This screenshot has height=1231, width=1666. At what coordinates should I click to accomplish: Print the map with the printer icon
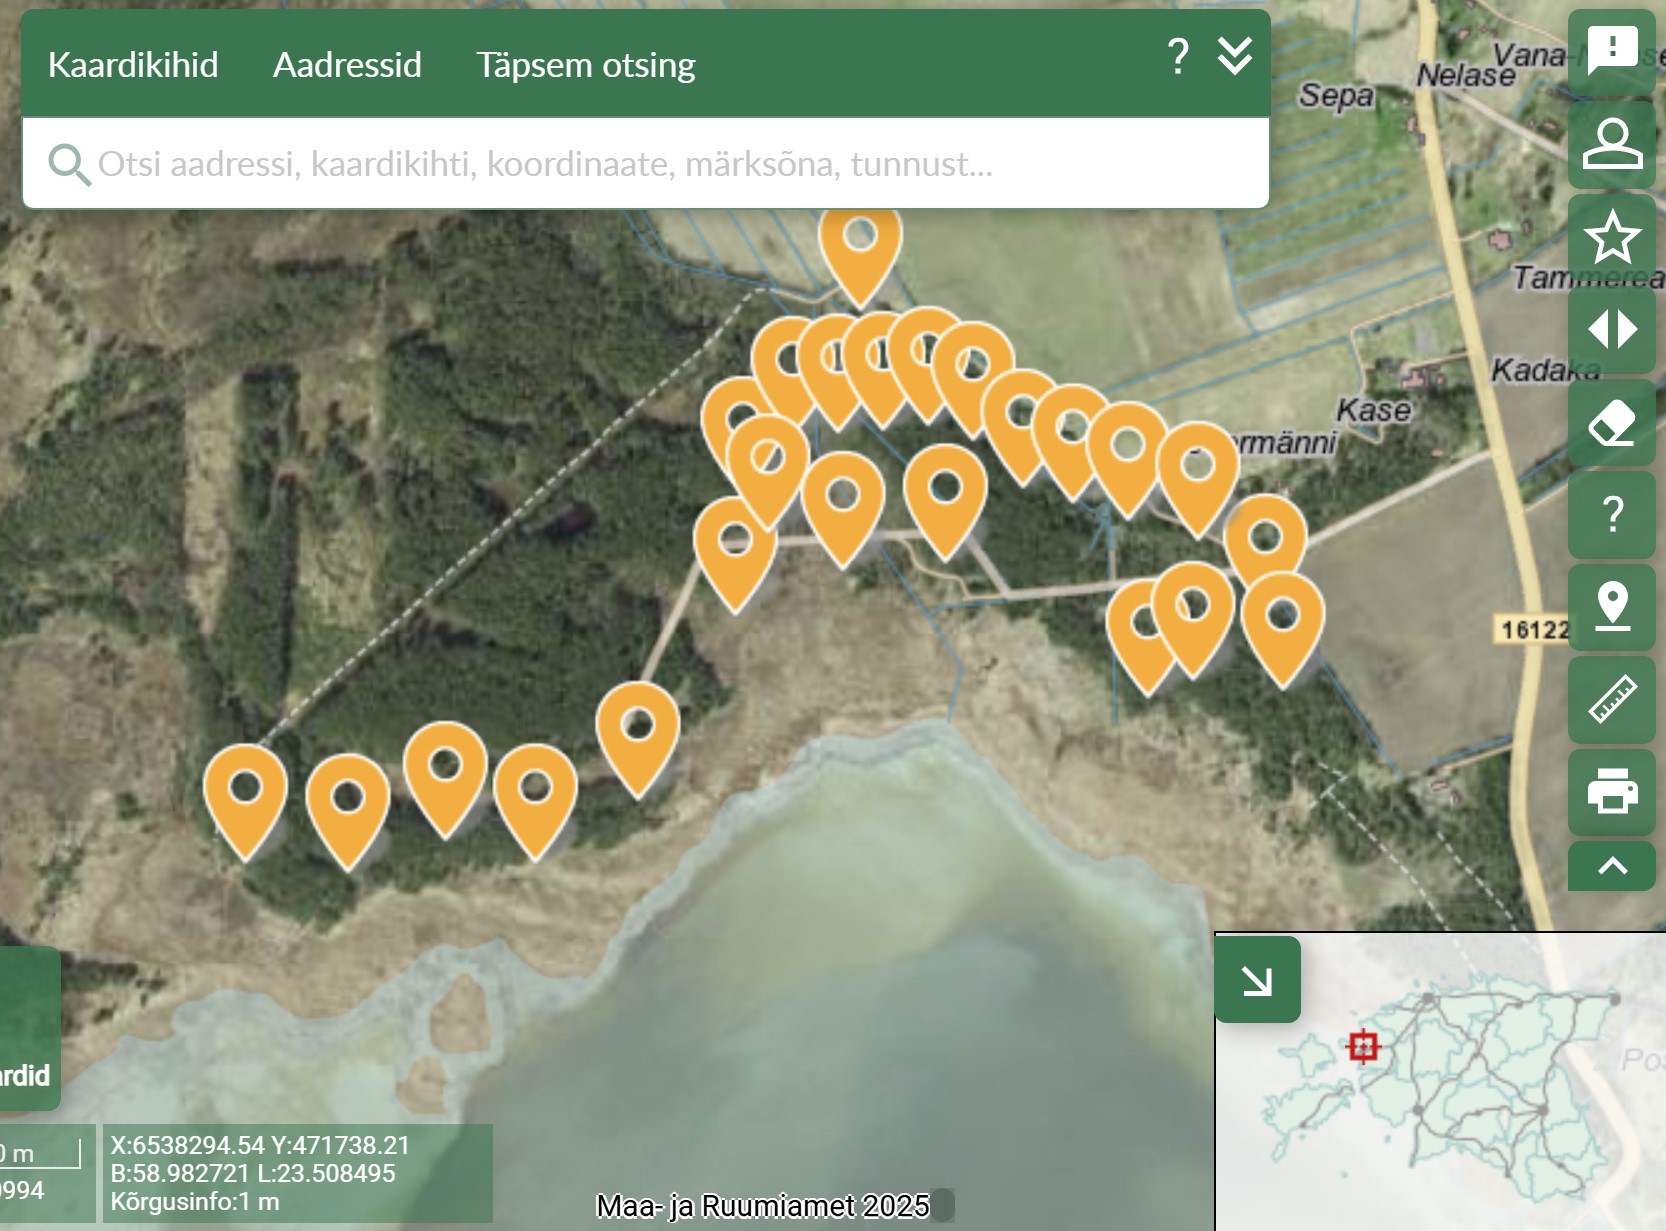[x=1611, y=791]
